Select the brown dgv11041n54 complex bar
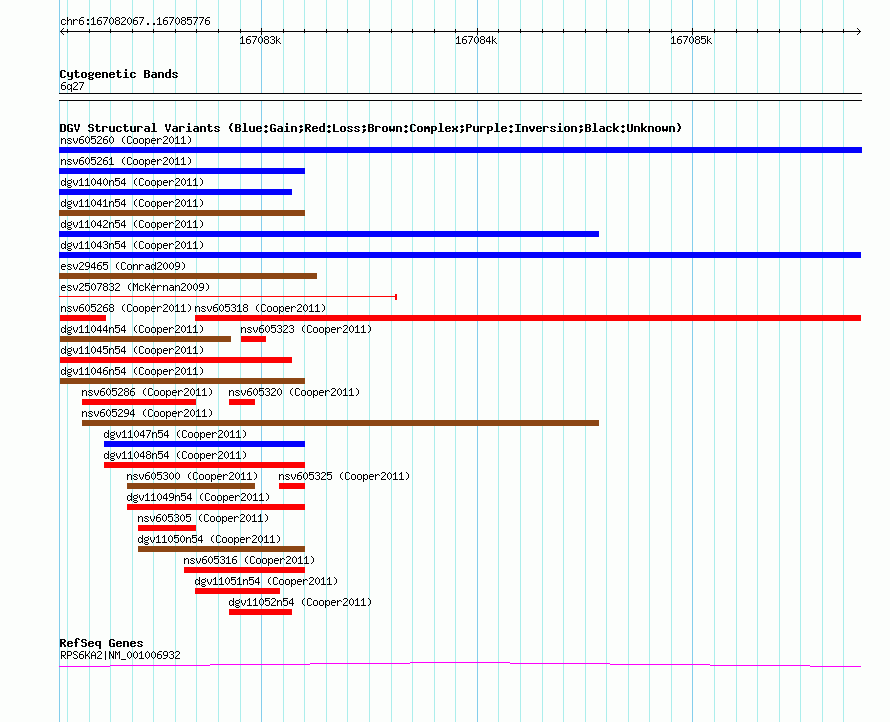Screen dimensions: 890x722 click(182, 213)
